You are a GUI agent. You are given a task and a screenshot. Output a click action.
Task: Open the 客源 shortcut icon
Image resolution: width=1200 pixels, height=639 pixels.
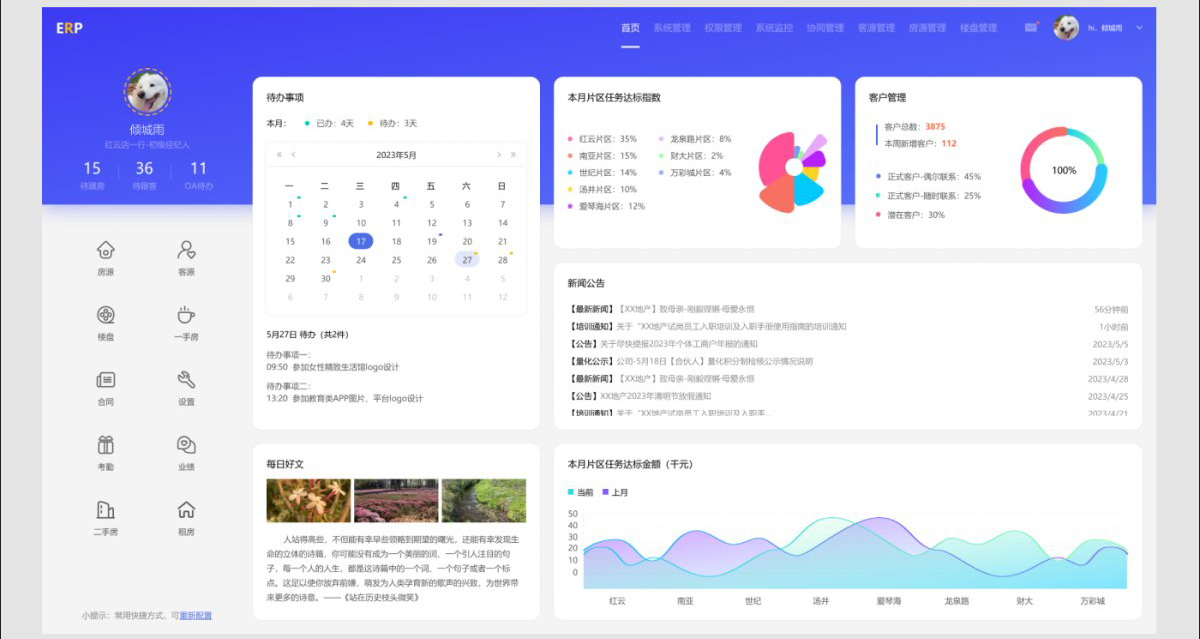(186, 250)
